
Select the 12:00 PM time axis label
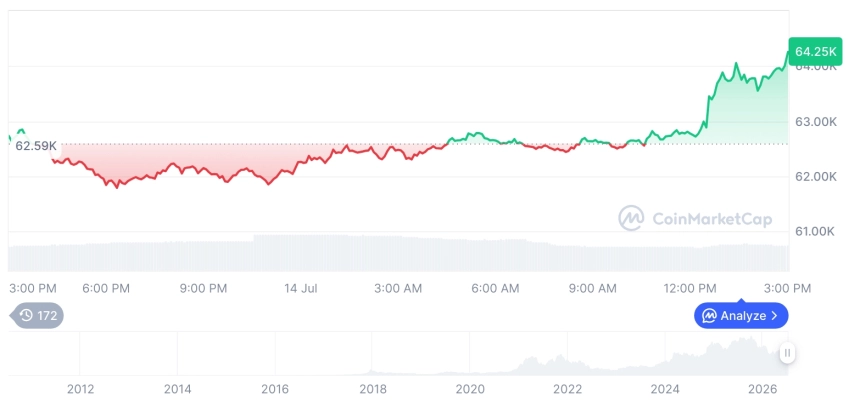pos(692,289)
